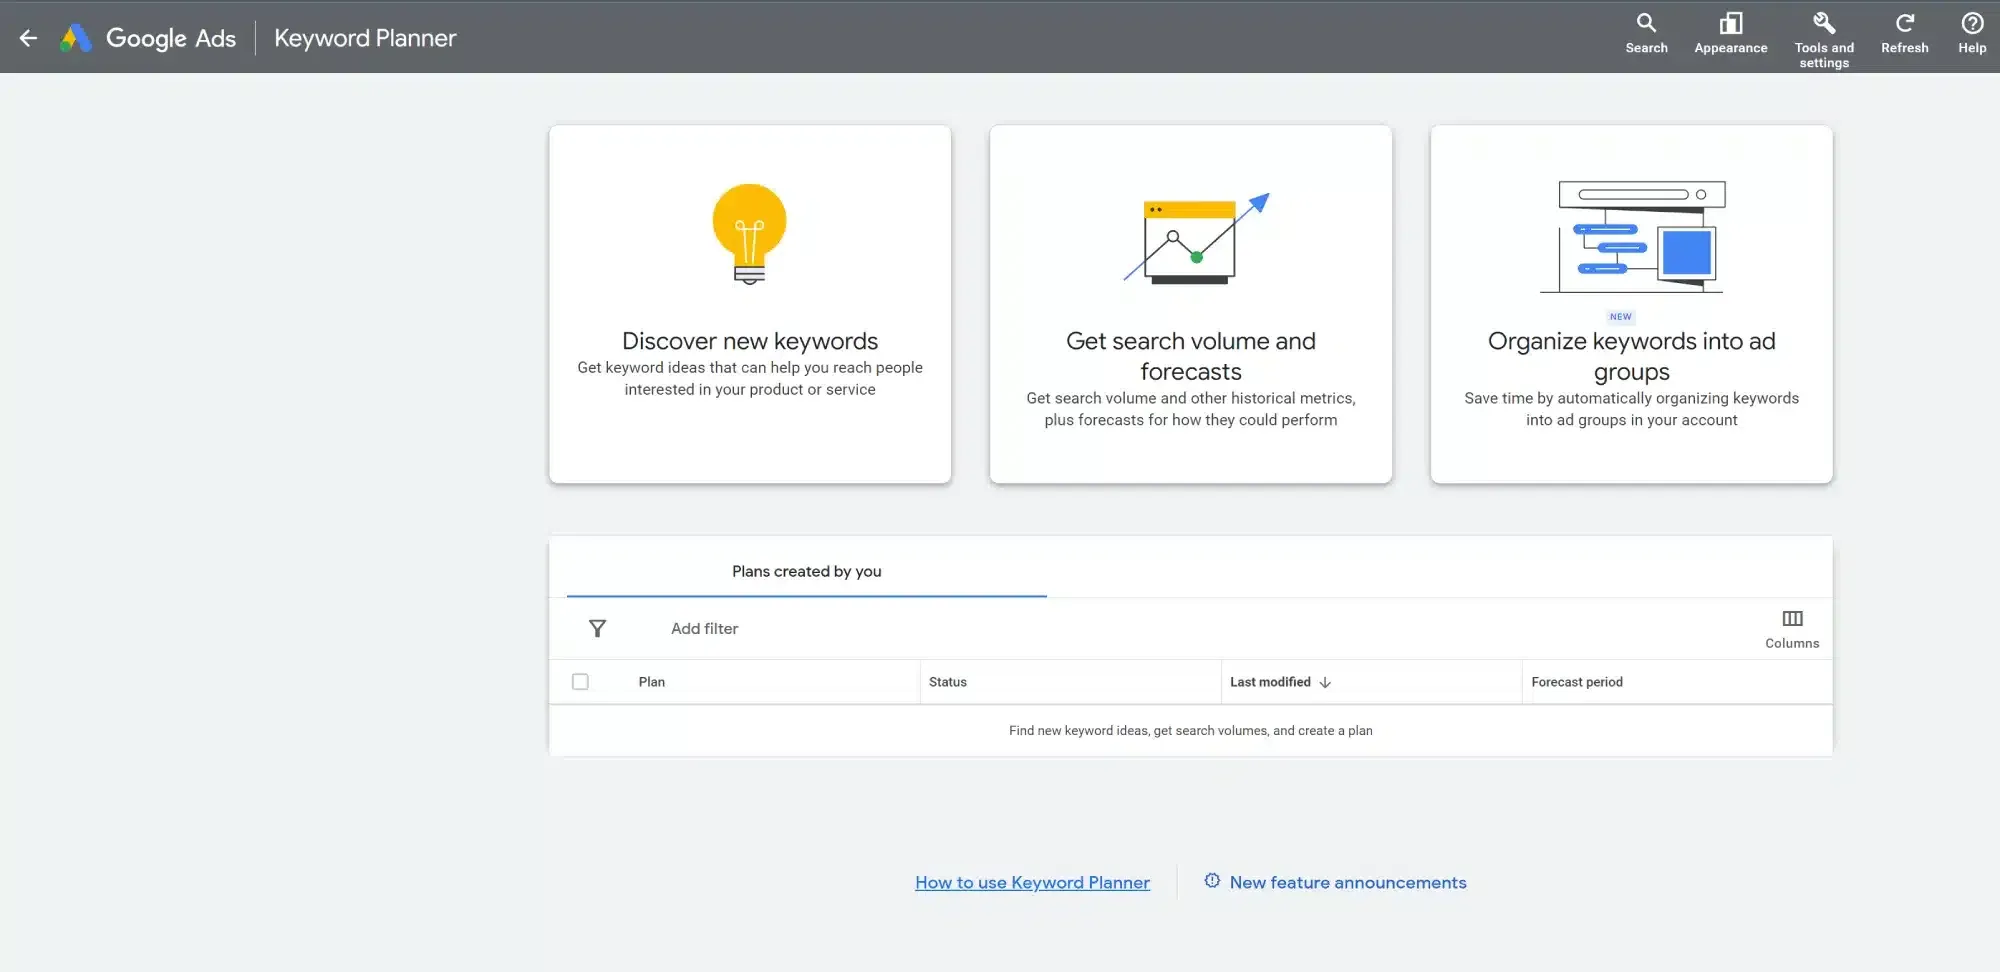Viewport: 2000px width, 972px height.
Task: Switch to the Plans created by you tab
Action: coord(806,571)
